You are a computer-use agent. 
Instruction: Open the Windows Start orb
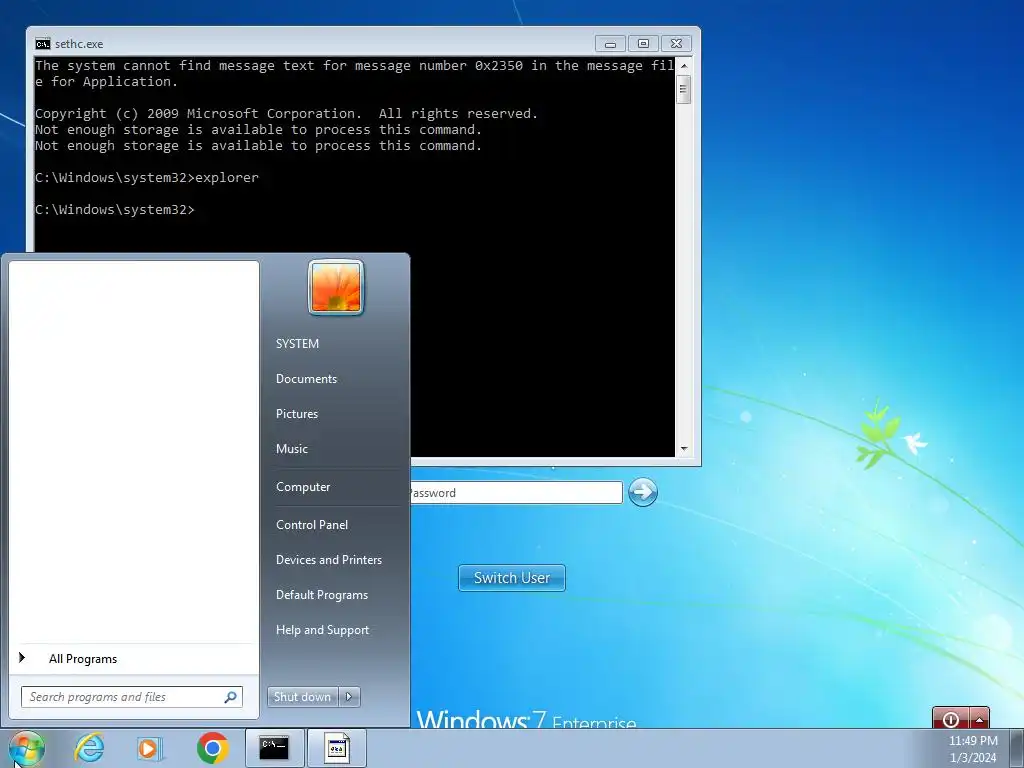coord(26,748)
